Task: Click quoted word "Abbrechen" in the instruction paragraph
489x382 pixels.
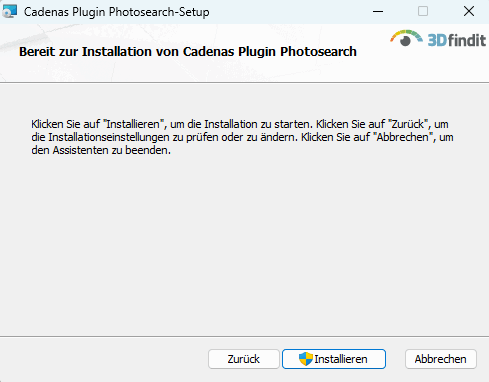Action: pyautogui.click(x=404, y=137)
